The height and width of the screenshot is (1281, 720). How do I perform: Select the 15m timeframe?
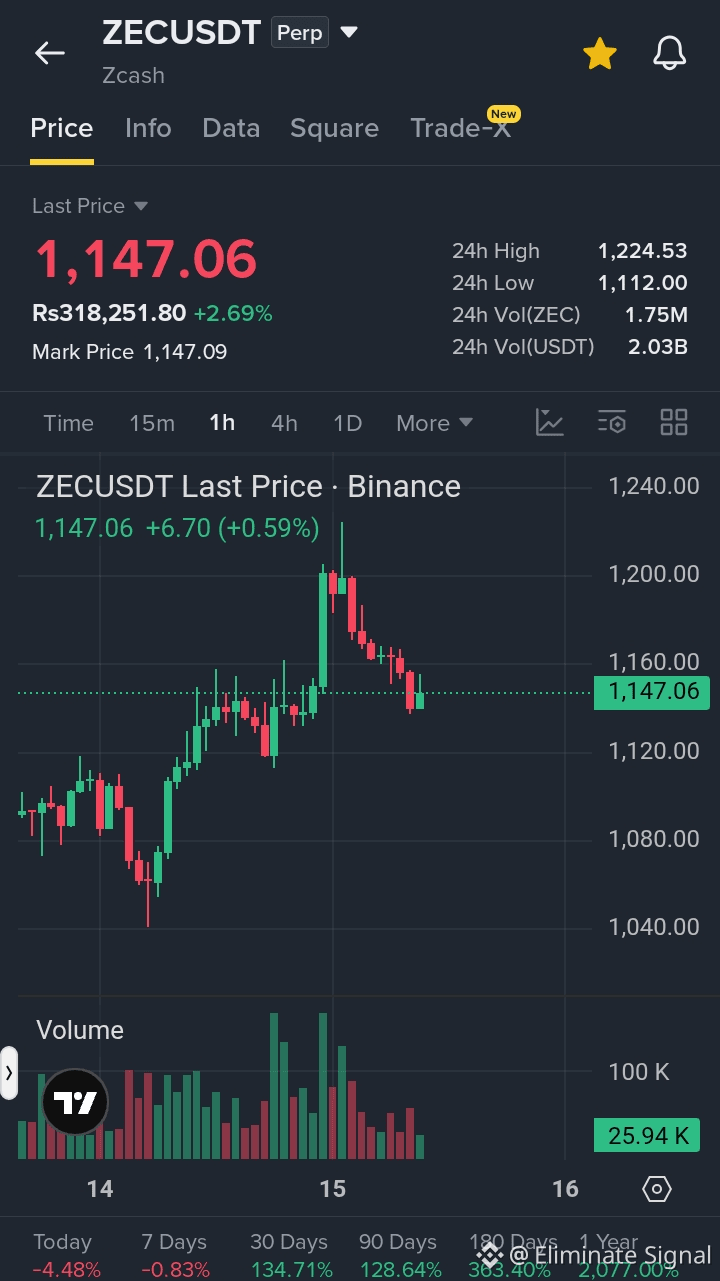tap(152, 423)
